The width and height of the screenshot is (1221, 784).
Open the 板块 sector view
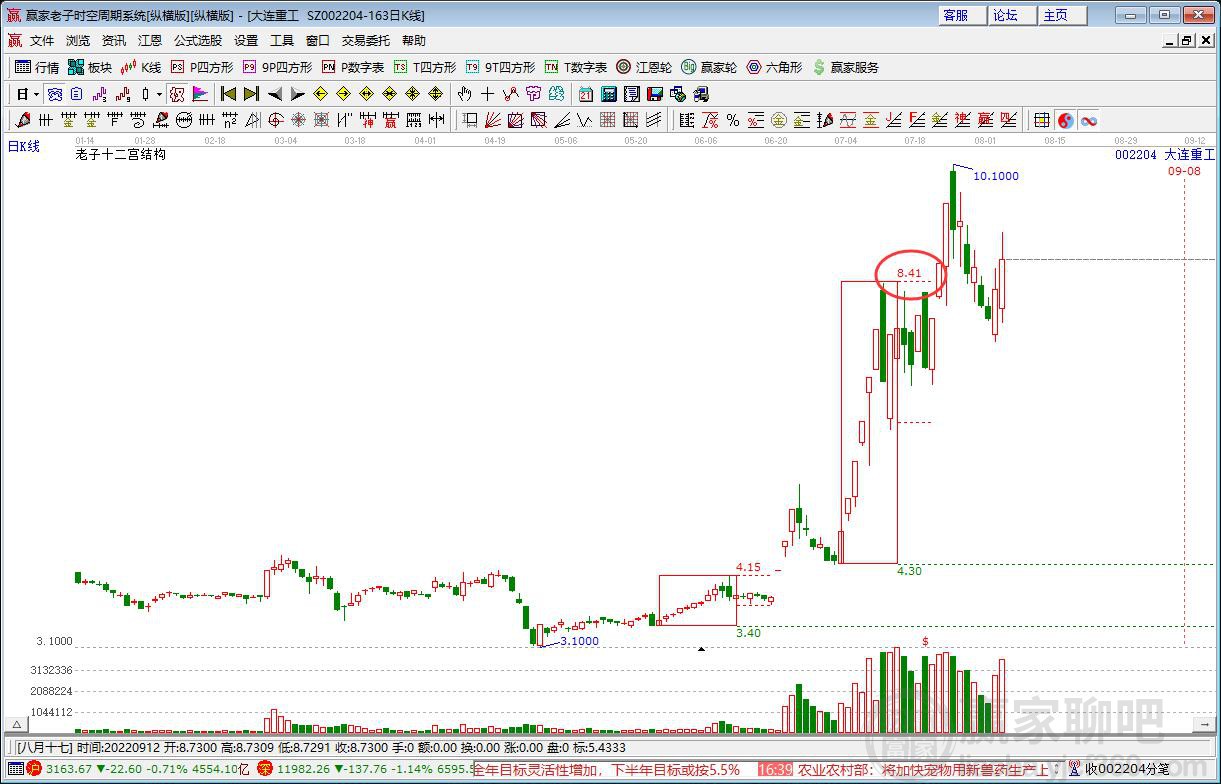tap(90, 67)
